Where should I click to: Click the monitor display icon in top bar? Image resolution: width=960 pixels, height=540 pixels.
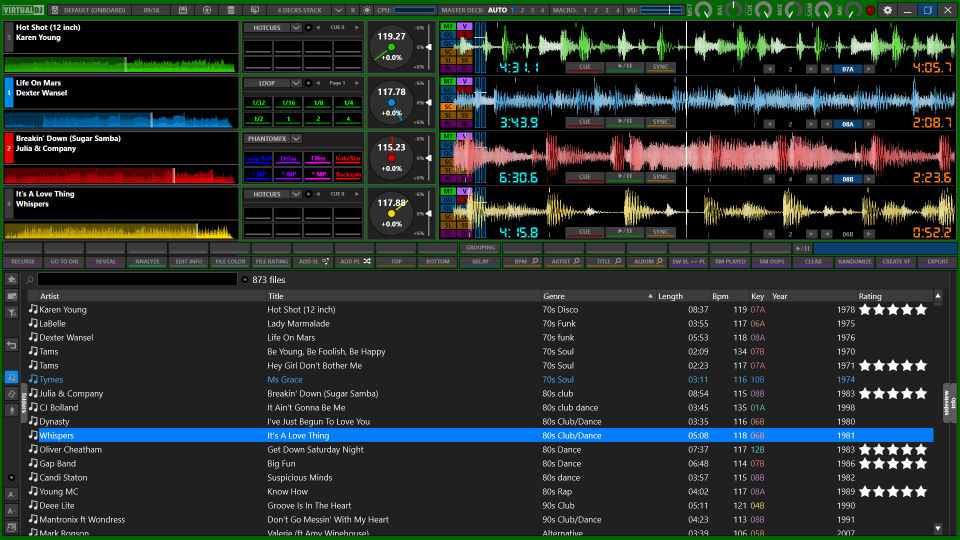255,10
